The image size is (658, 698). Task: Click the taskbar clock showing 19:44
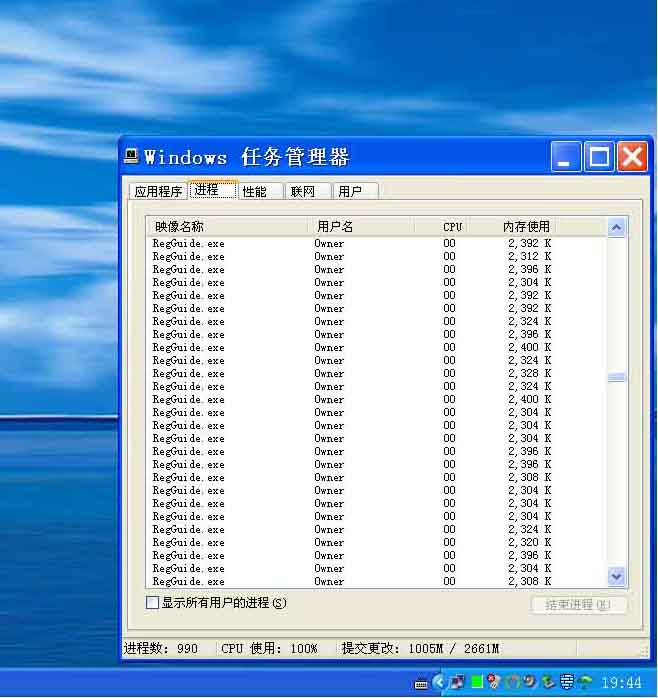621,682
